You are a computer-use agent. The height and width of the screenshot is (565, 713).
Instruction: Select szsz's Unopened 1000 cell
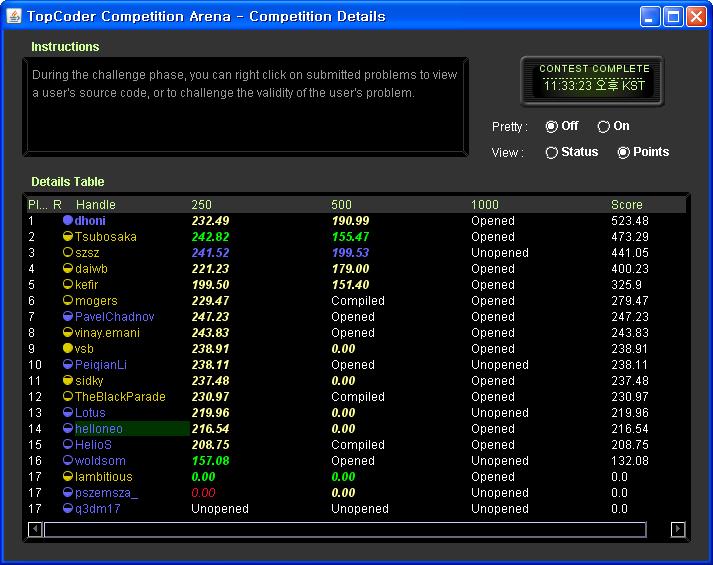point(500,253)
